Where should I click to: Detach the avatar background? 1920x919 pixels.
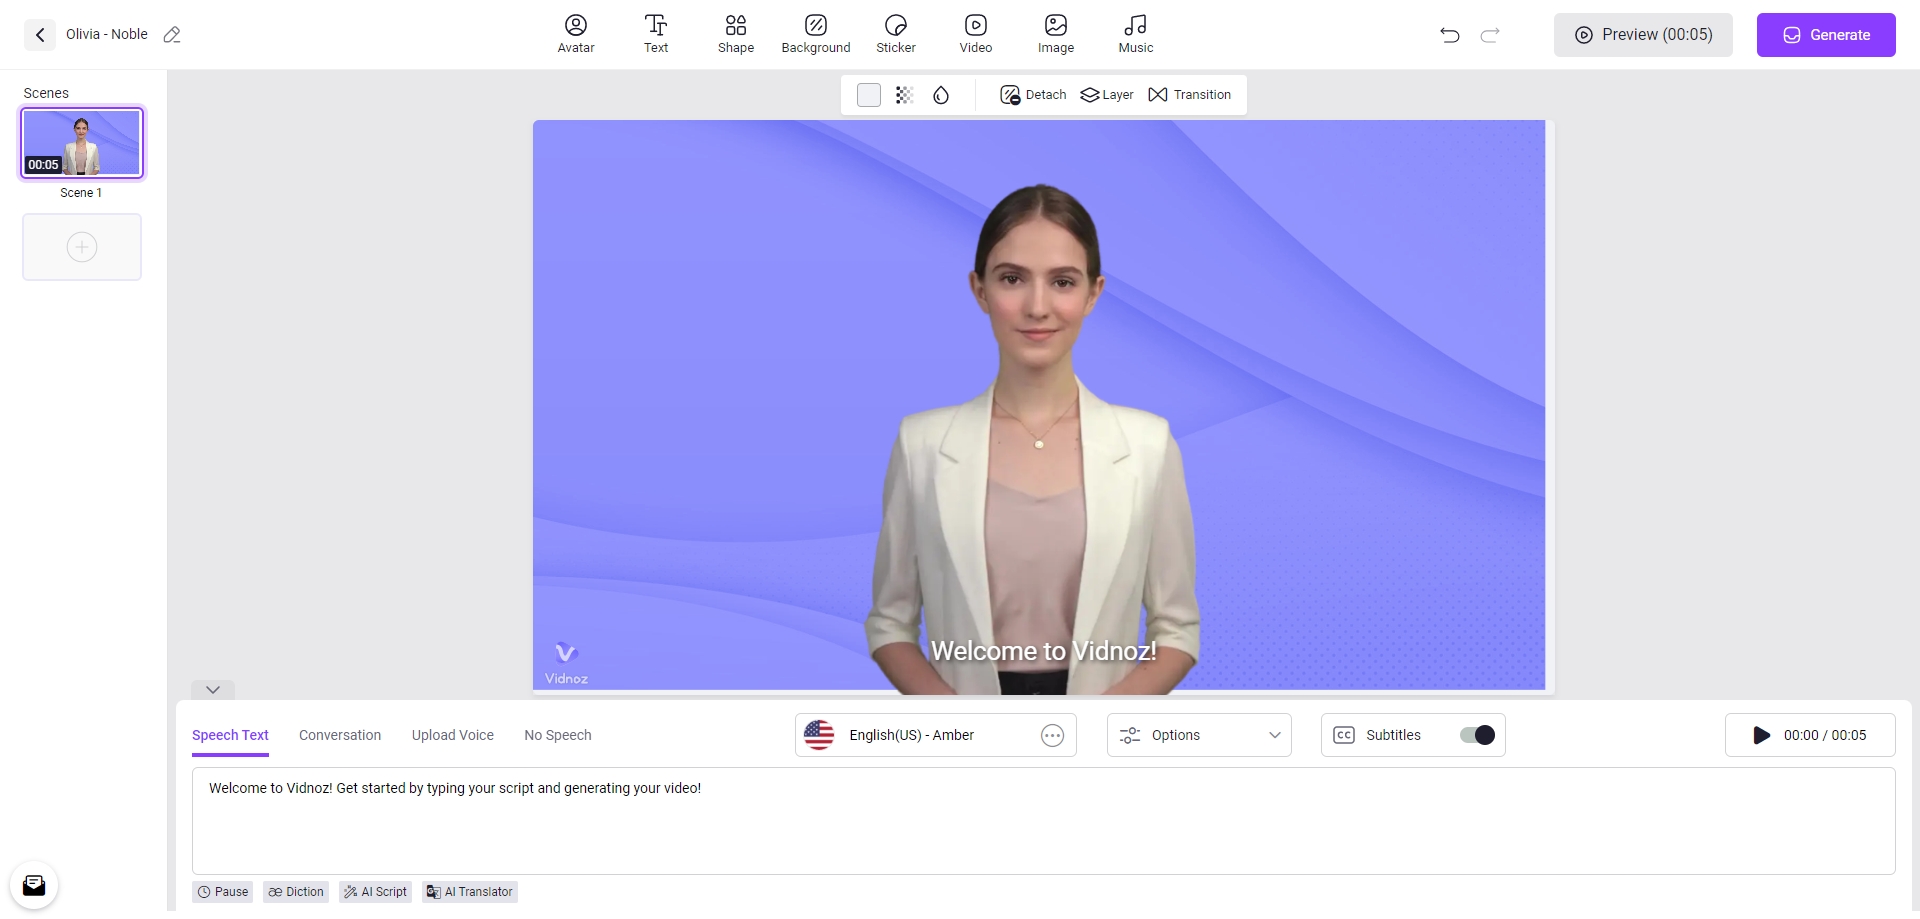pyautogui.click(x=1033, y=95)
